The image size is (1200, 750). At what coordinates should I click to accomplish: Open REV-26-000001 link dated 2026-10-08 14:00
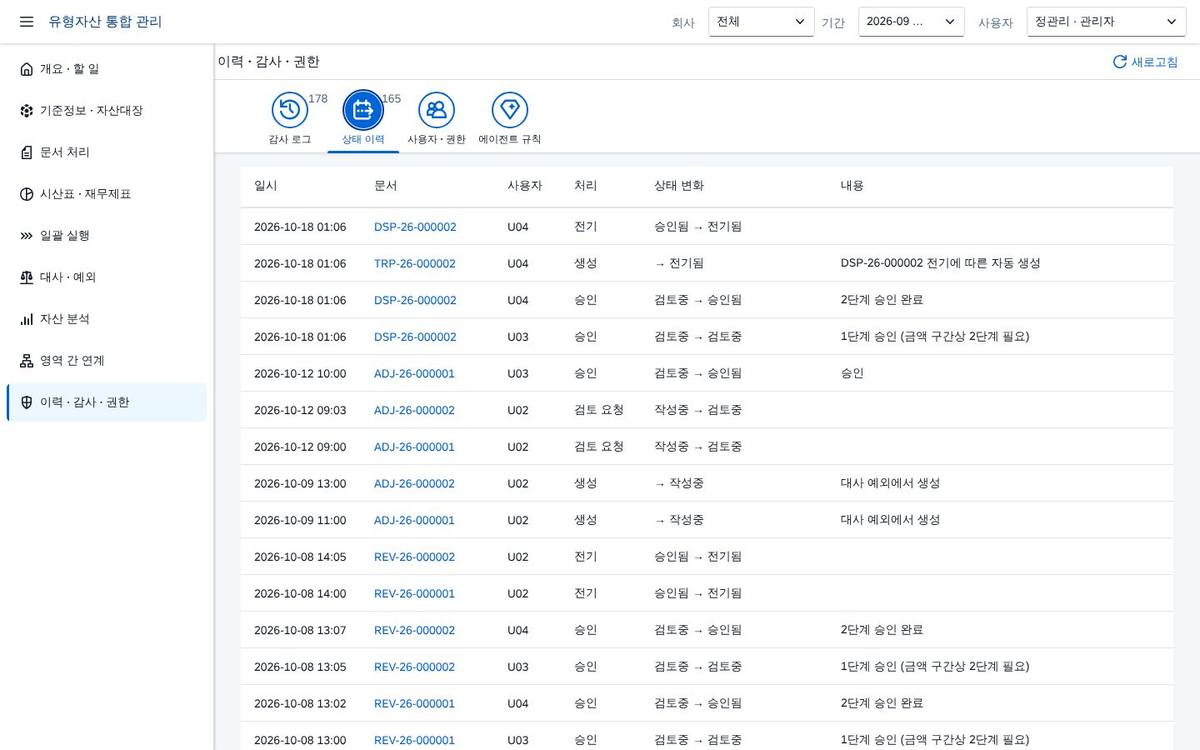pyautogui.click(x=414, y=594)
